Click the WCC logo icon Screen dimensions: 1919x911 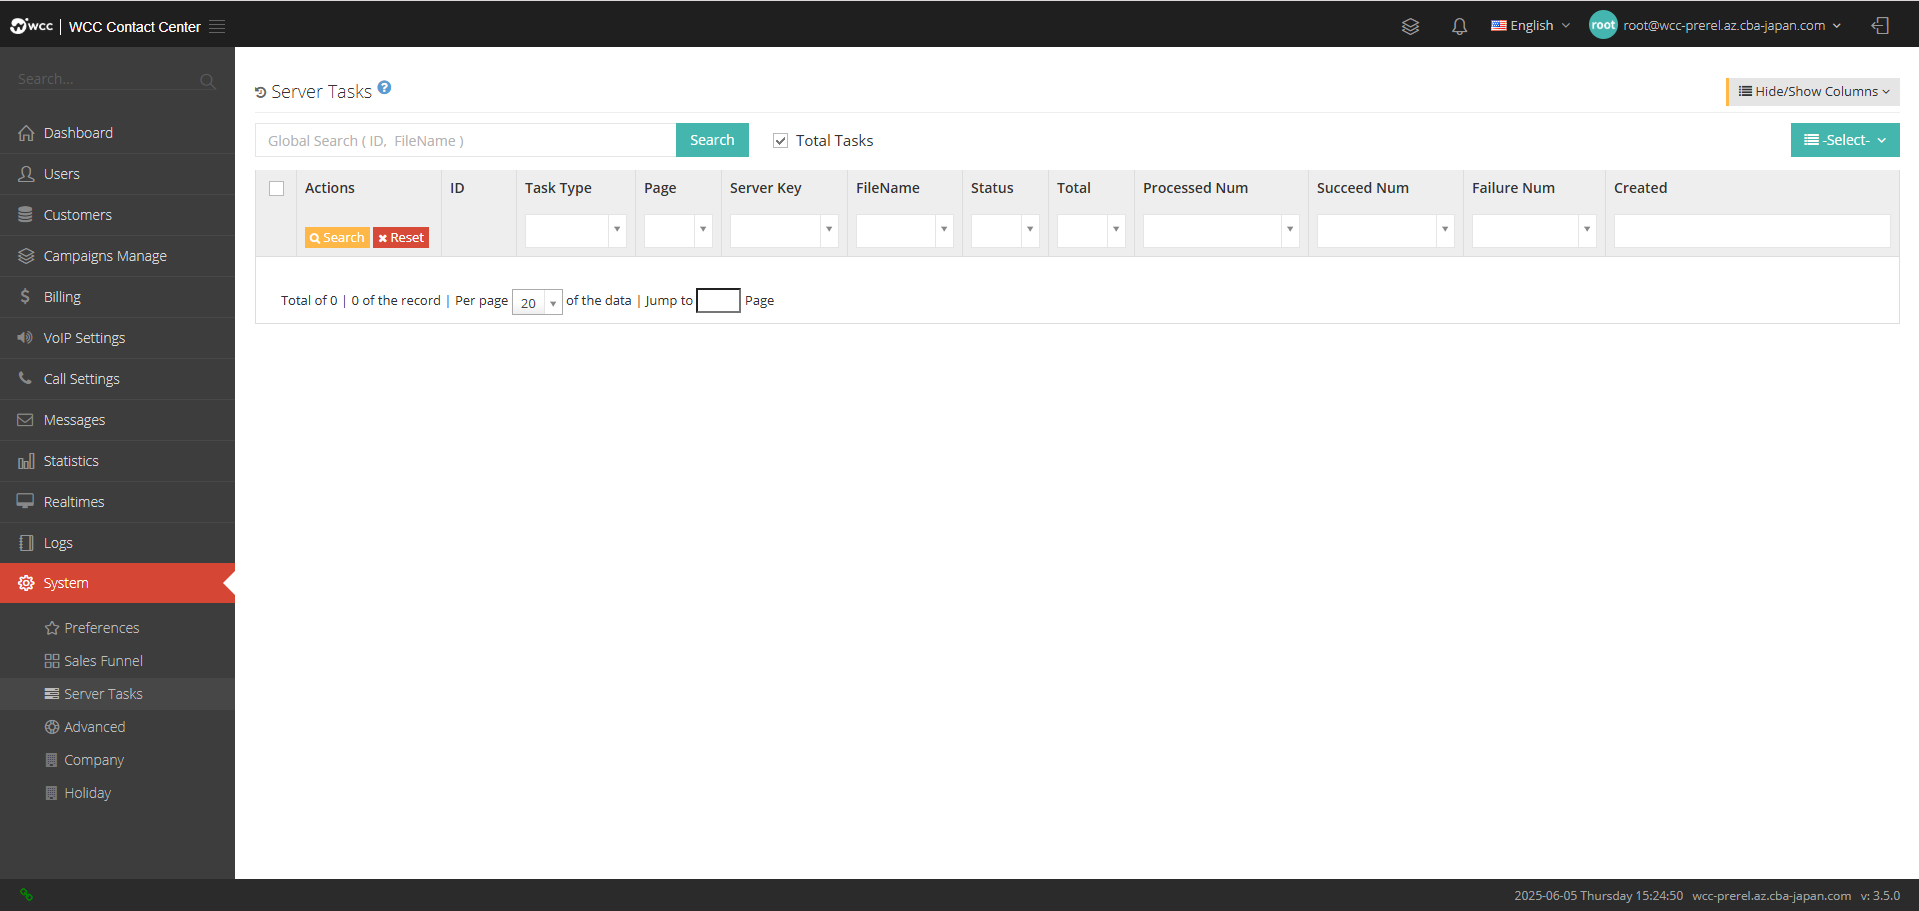click(x=31, y=26)
